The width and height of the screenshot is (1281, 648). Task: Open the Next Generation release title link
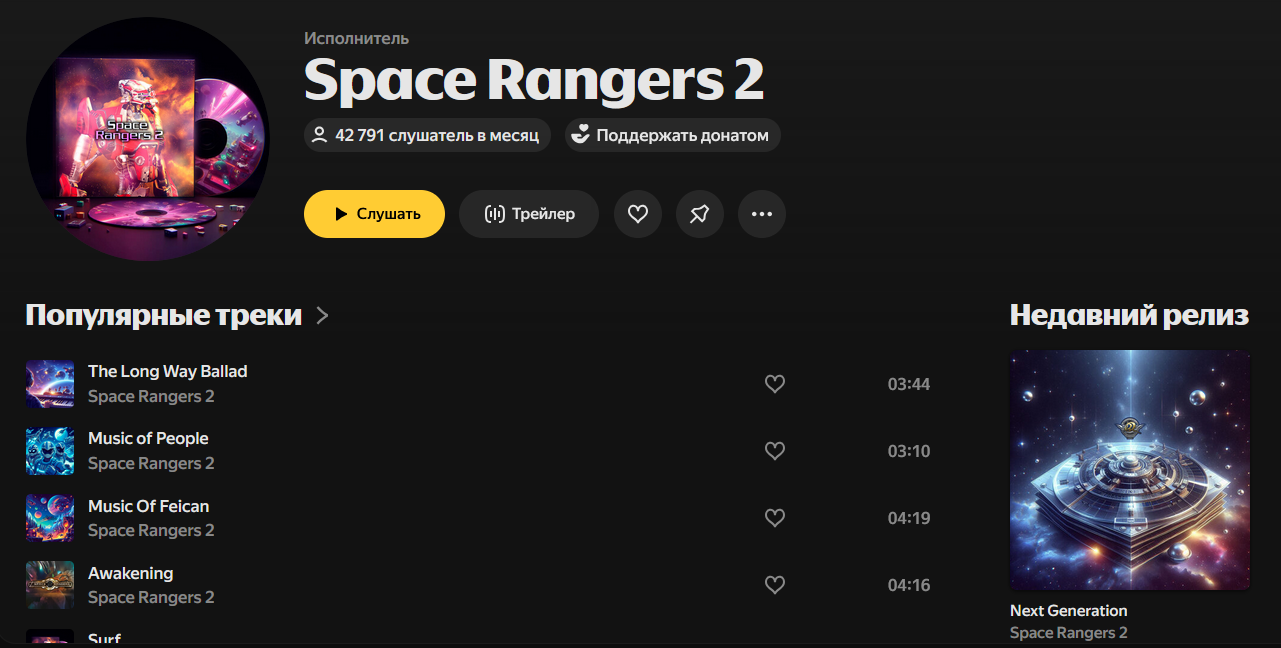[x=1068, y=611]
